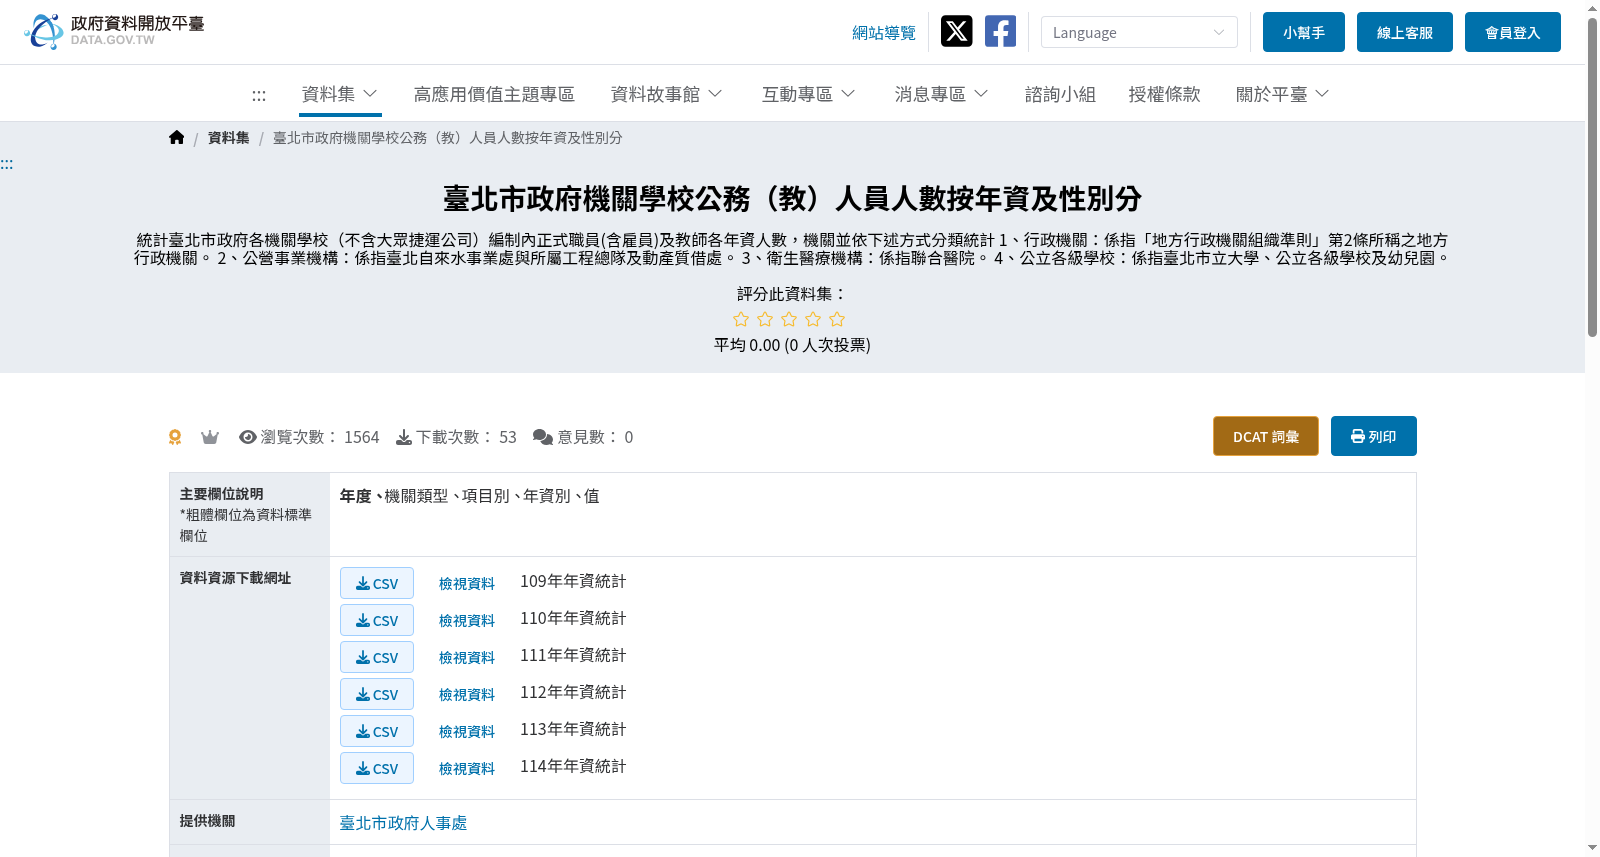Expand the 關於平臺 menu
The height and width of the screenshot is (857, 1600).
1283,94
